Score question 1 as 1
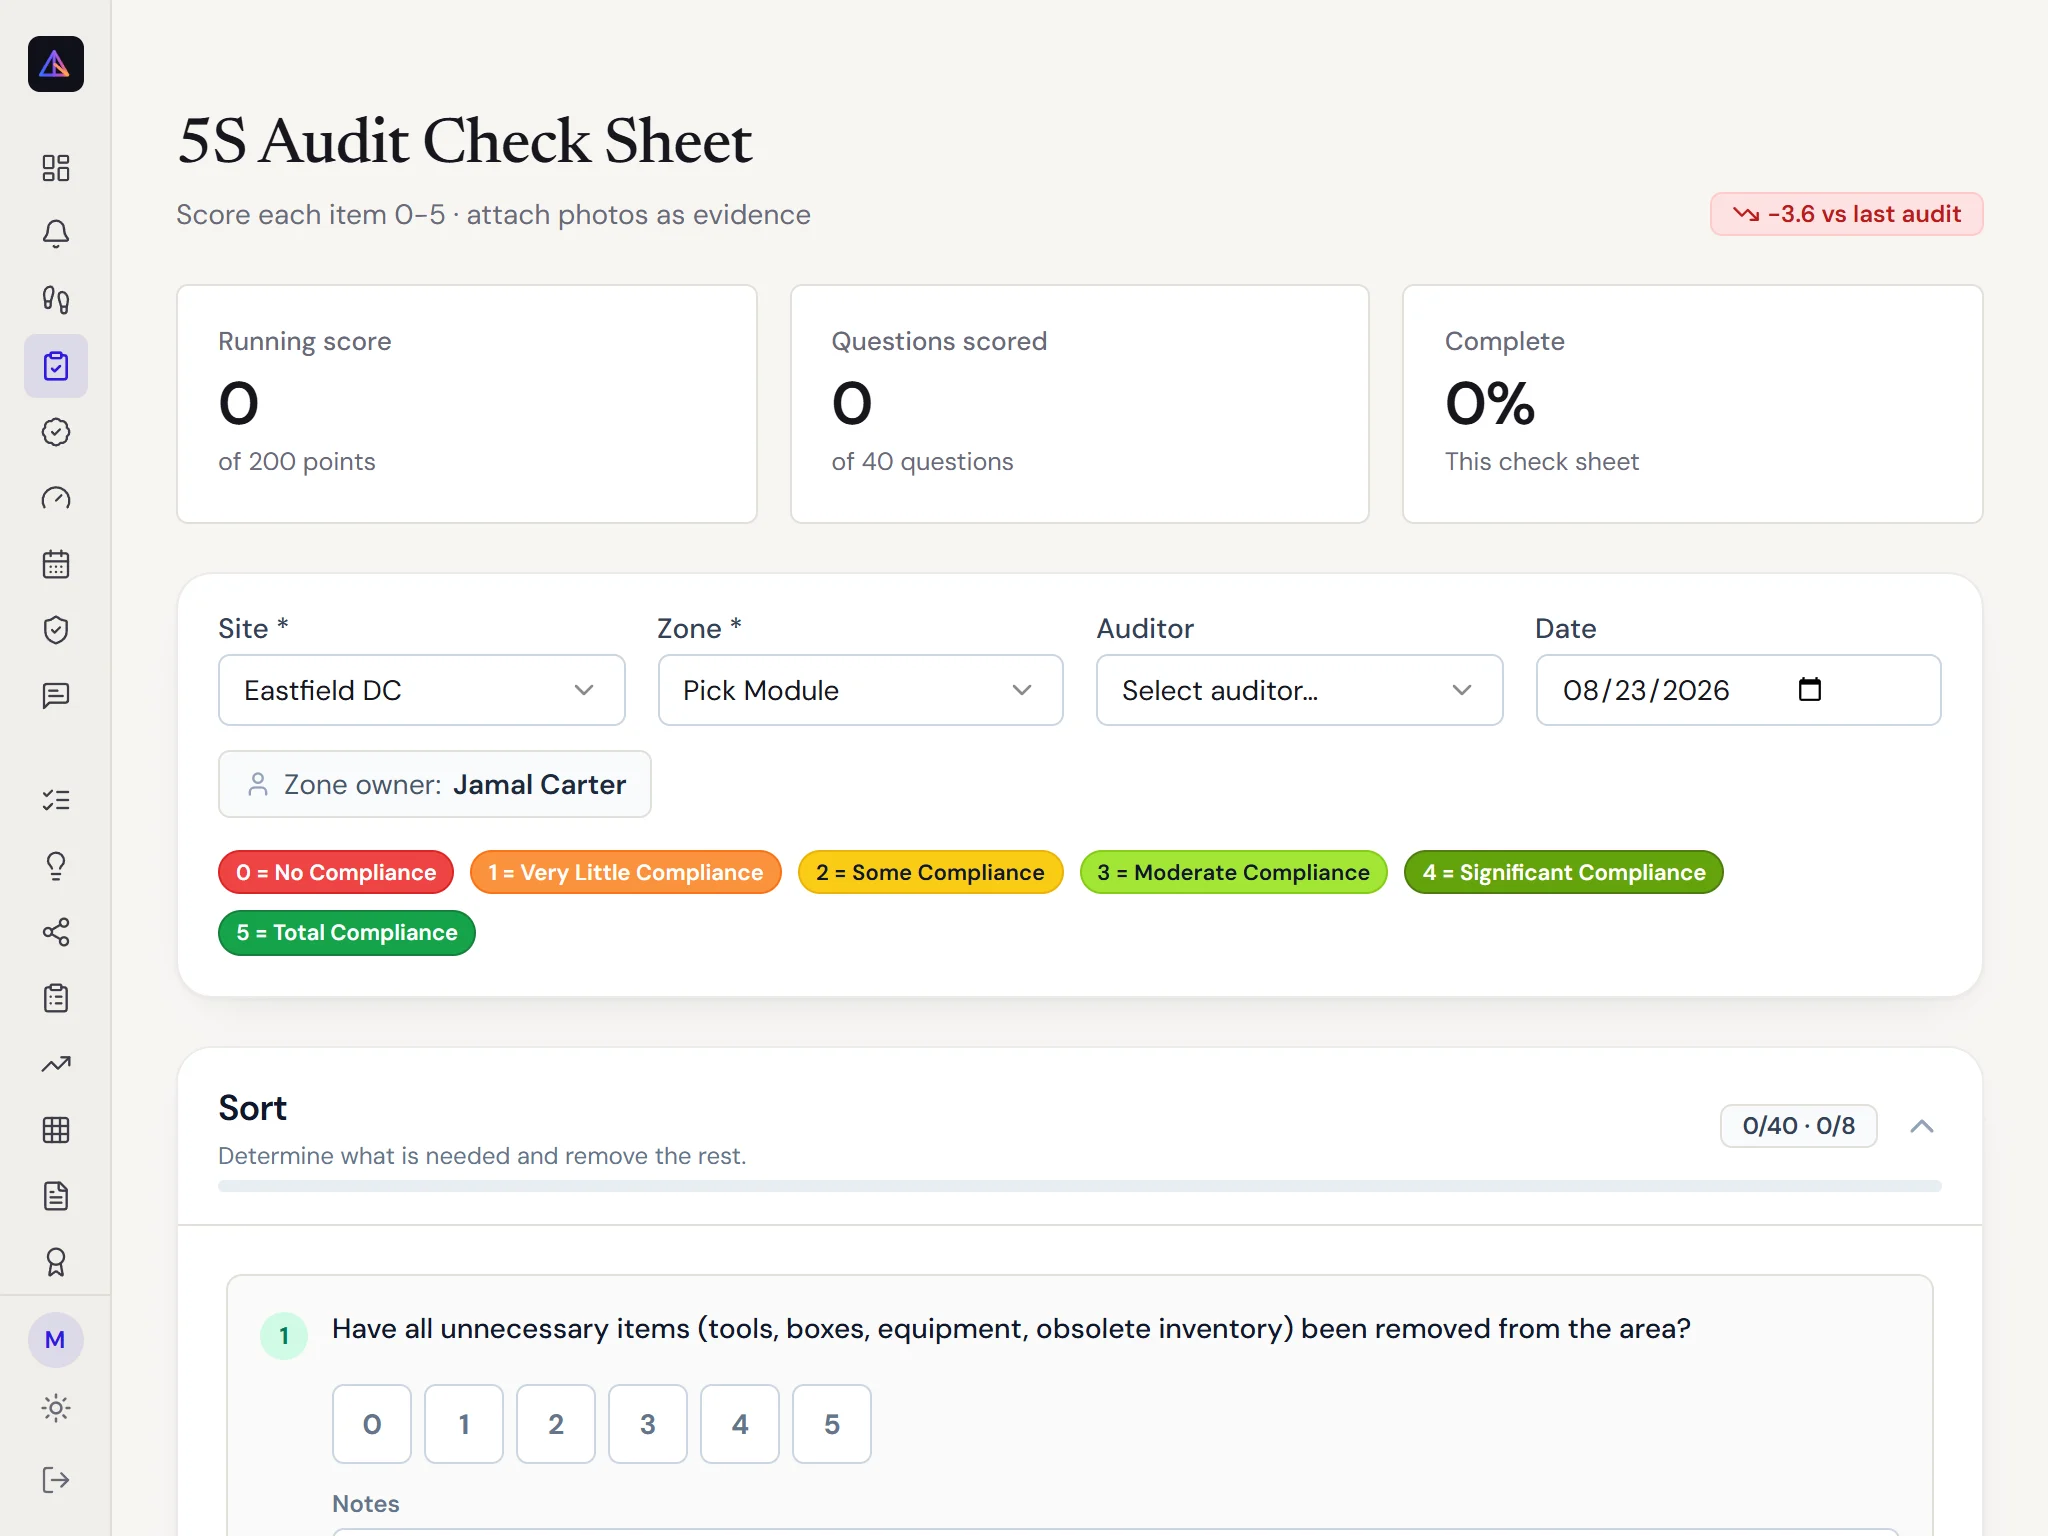The image size is (2048, 1536). point(464,1424)
